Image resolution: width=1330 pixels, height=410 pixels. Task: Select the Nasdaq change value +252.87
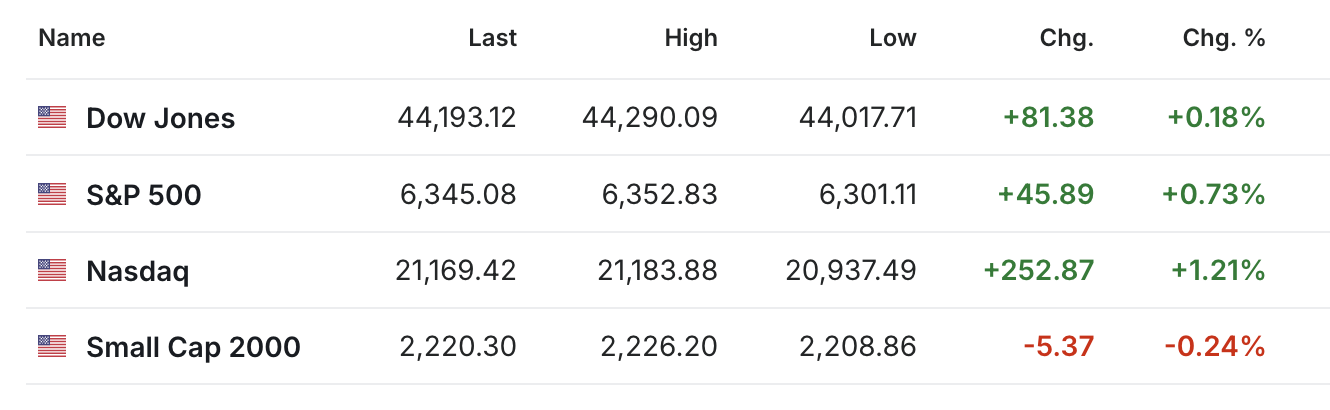click(x=1039, y=271)
